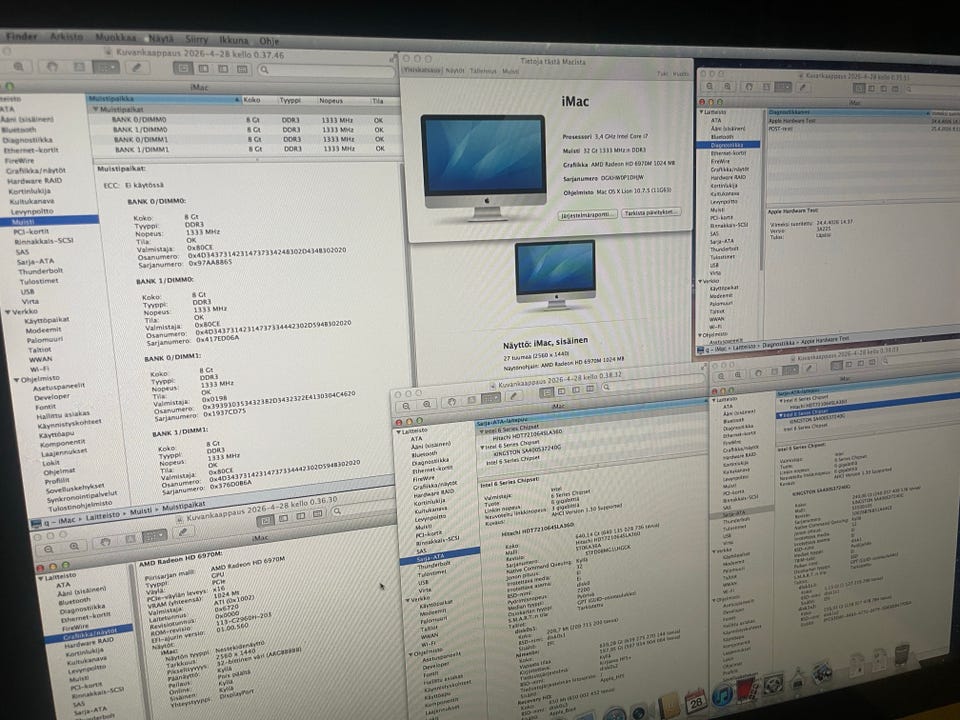The height and width of the screenshot is (720, 960).
Task: Click the Tarkista päivitykset button
Action: point(651,212)
